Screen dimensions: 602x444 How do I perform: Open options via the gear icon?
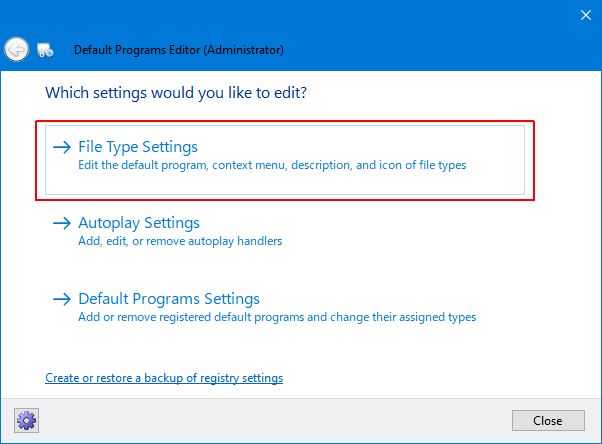pyautogui.click(x=26, y=419)
